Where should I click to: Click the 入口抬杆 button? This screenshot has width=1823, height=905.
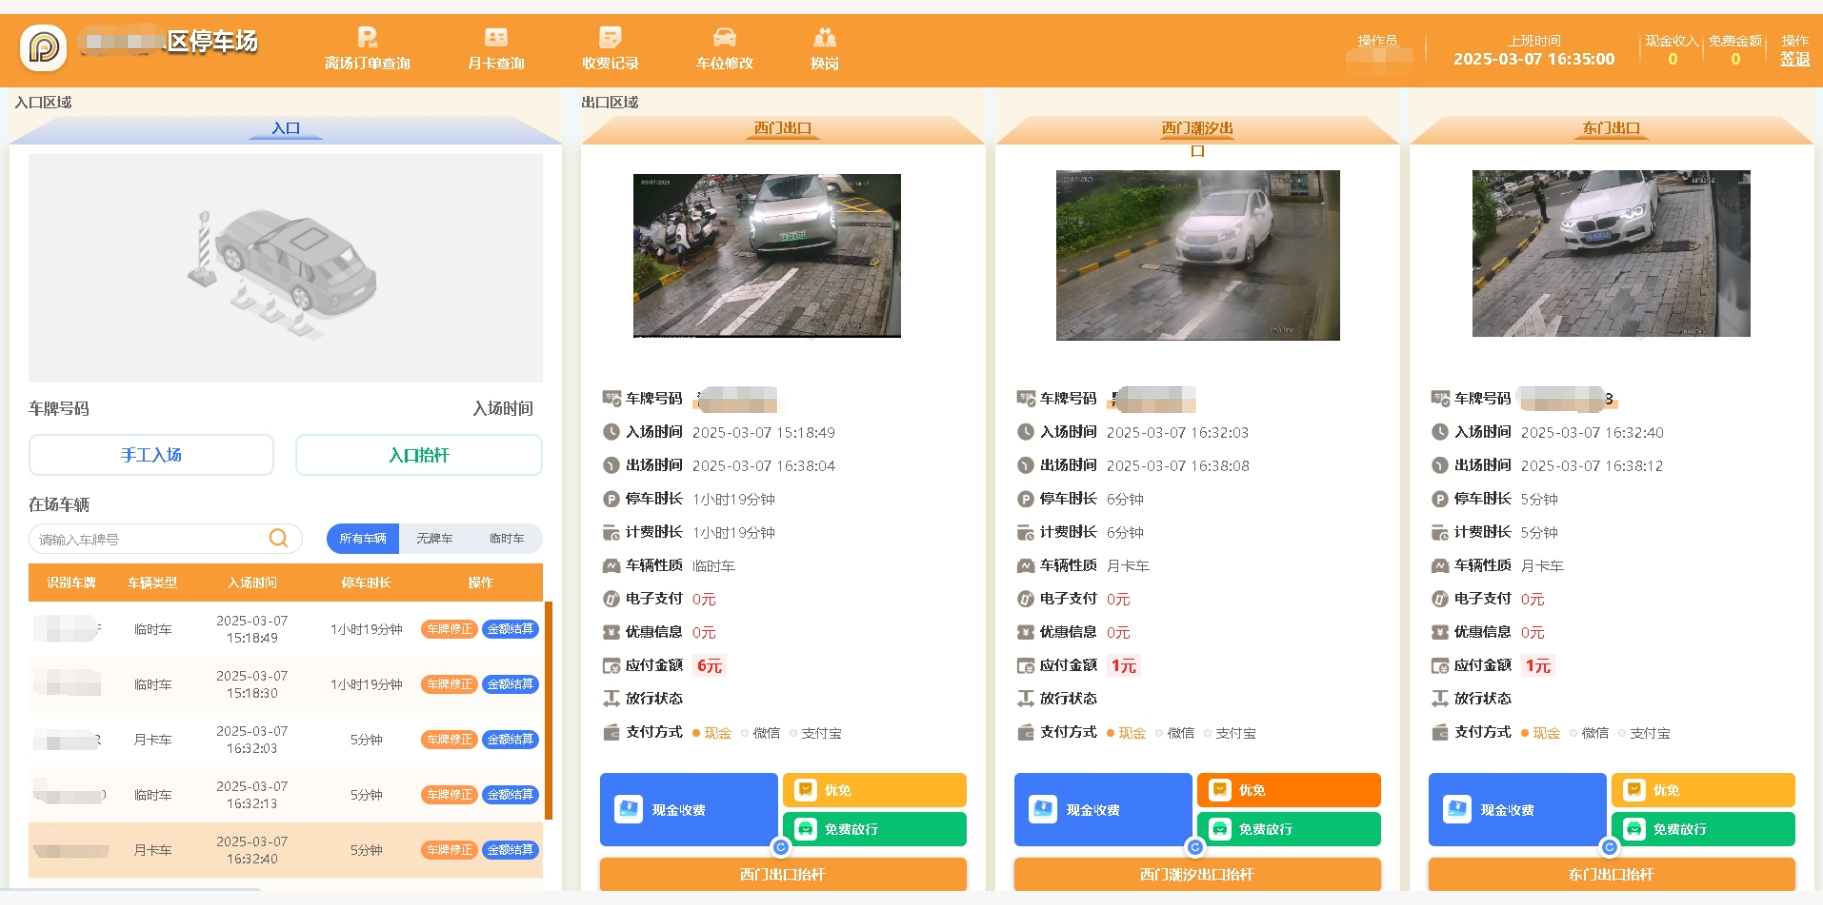click(x=419, y=455)
